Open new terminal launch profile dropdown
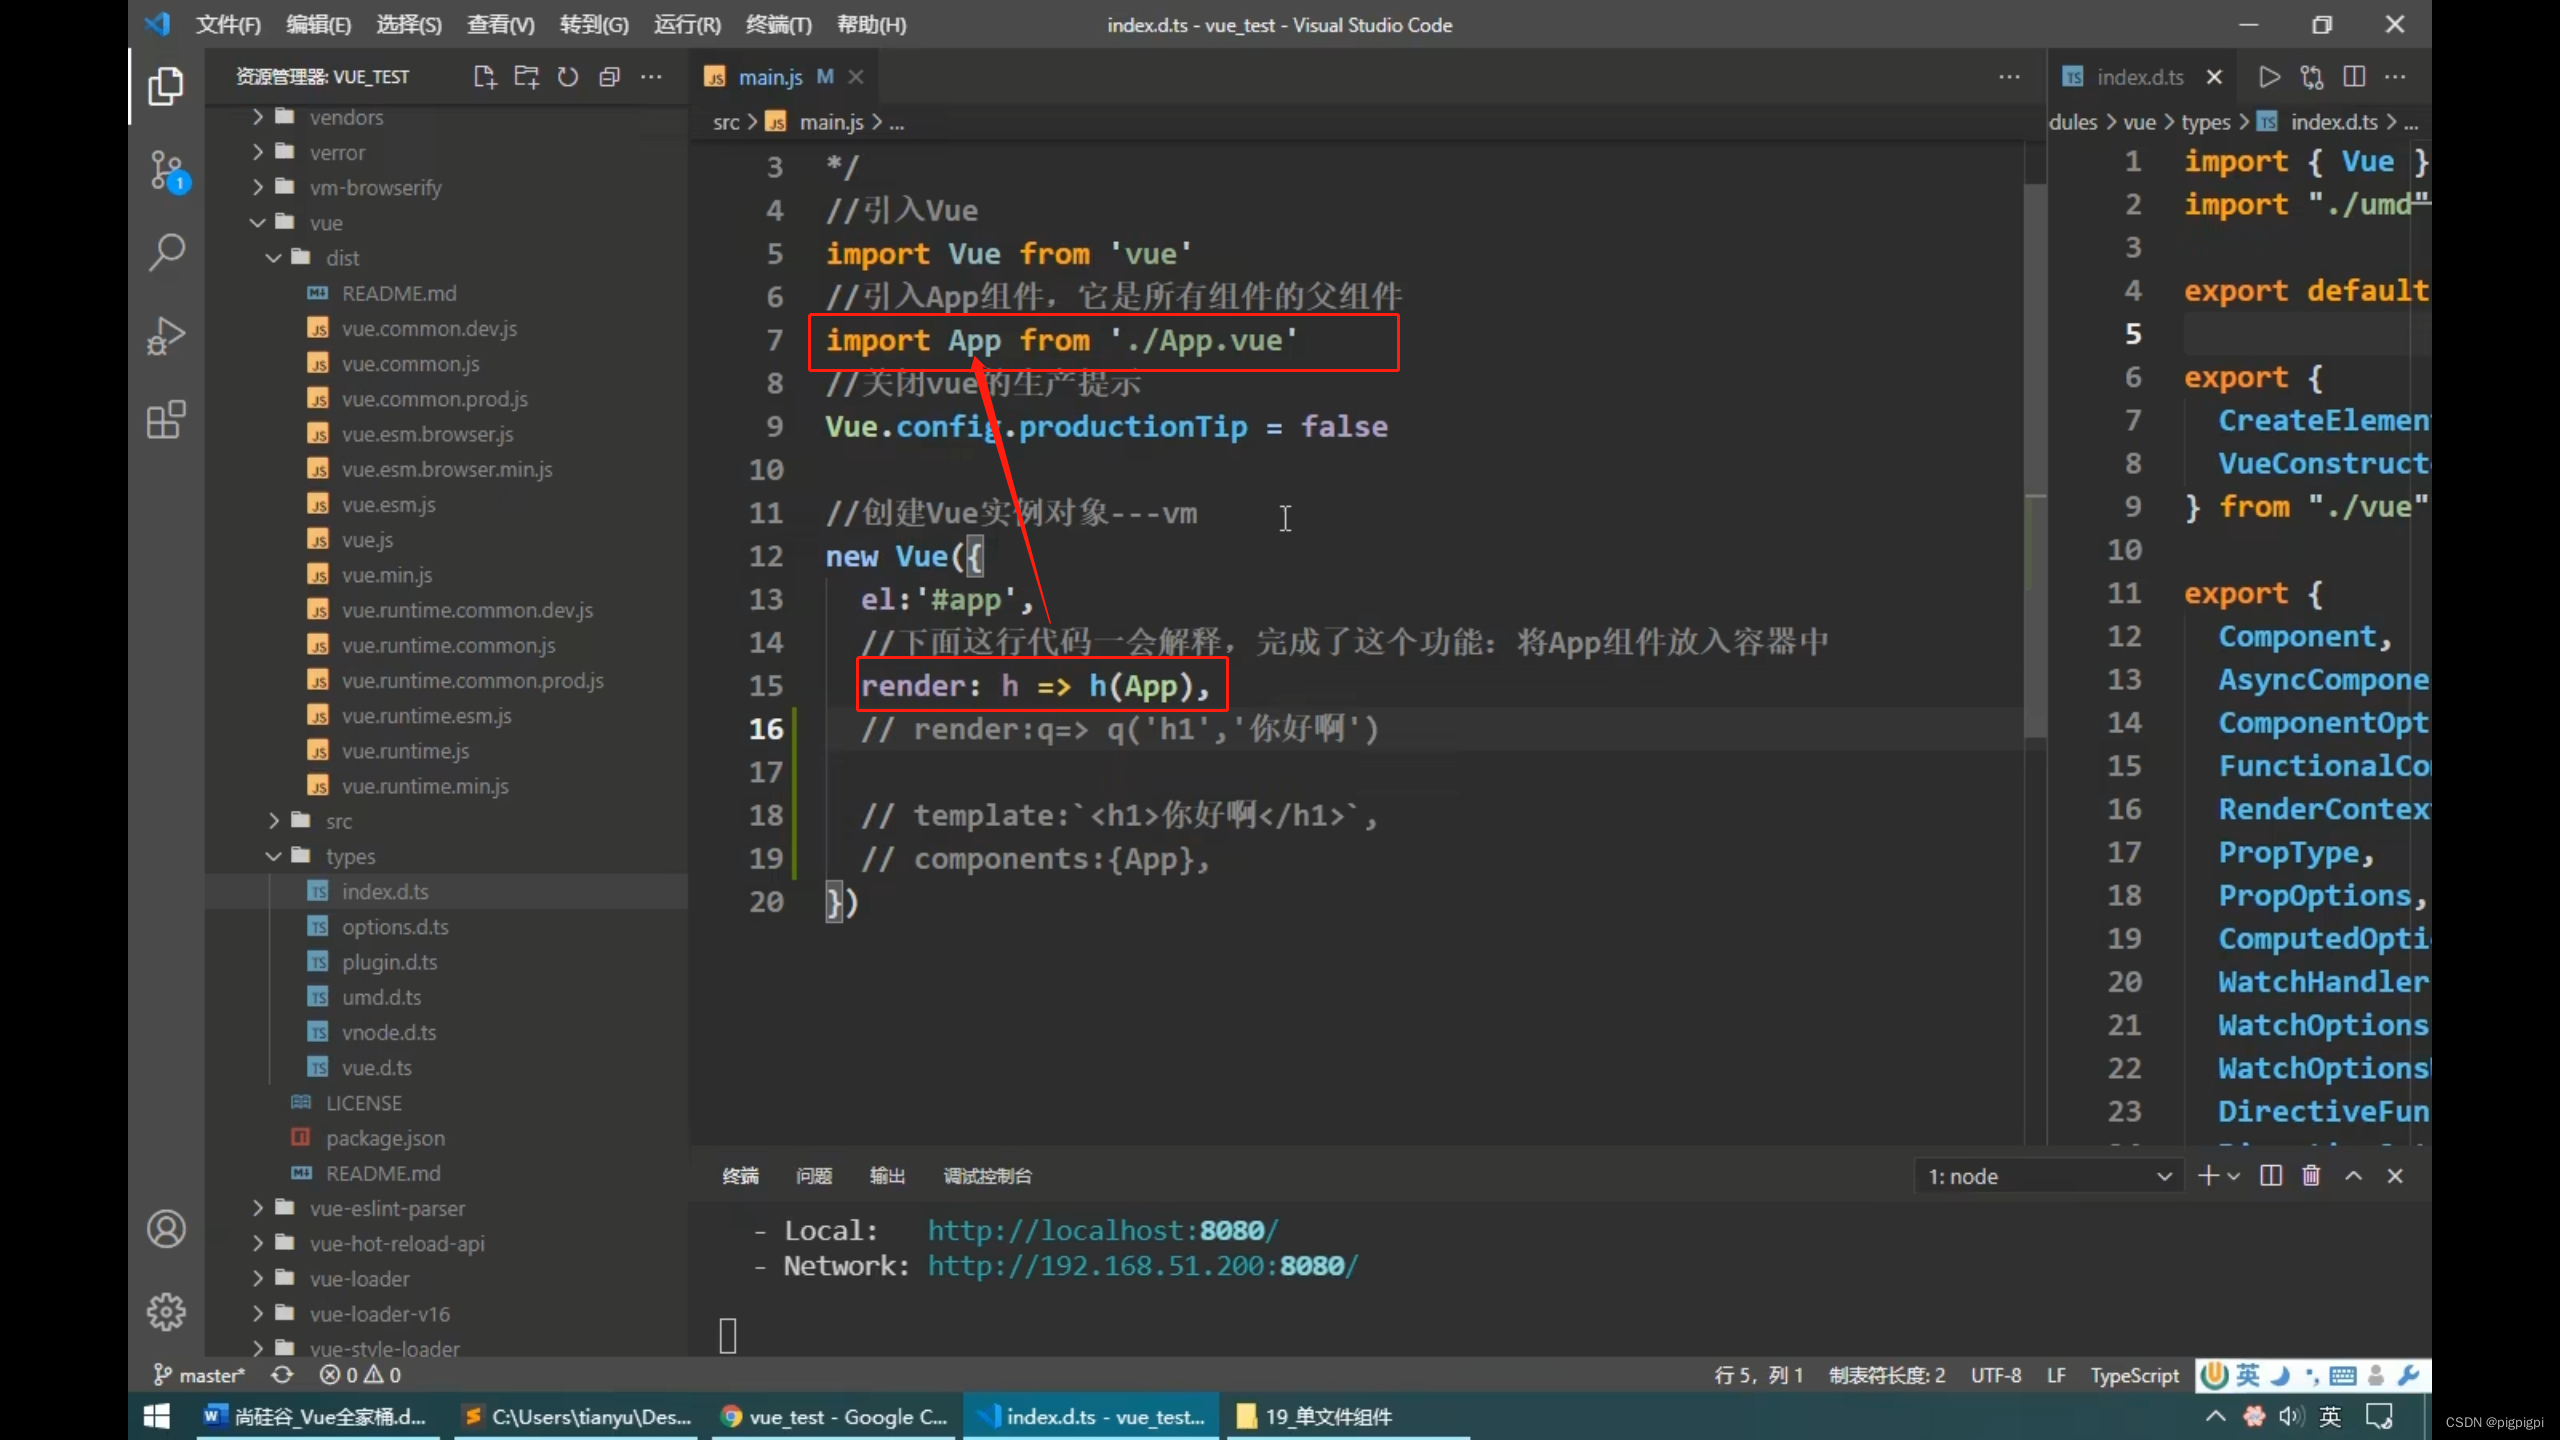2560x1440 pixels. click(2234, 1176)
